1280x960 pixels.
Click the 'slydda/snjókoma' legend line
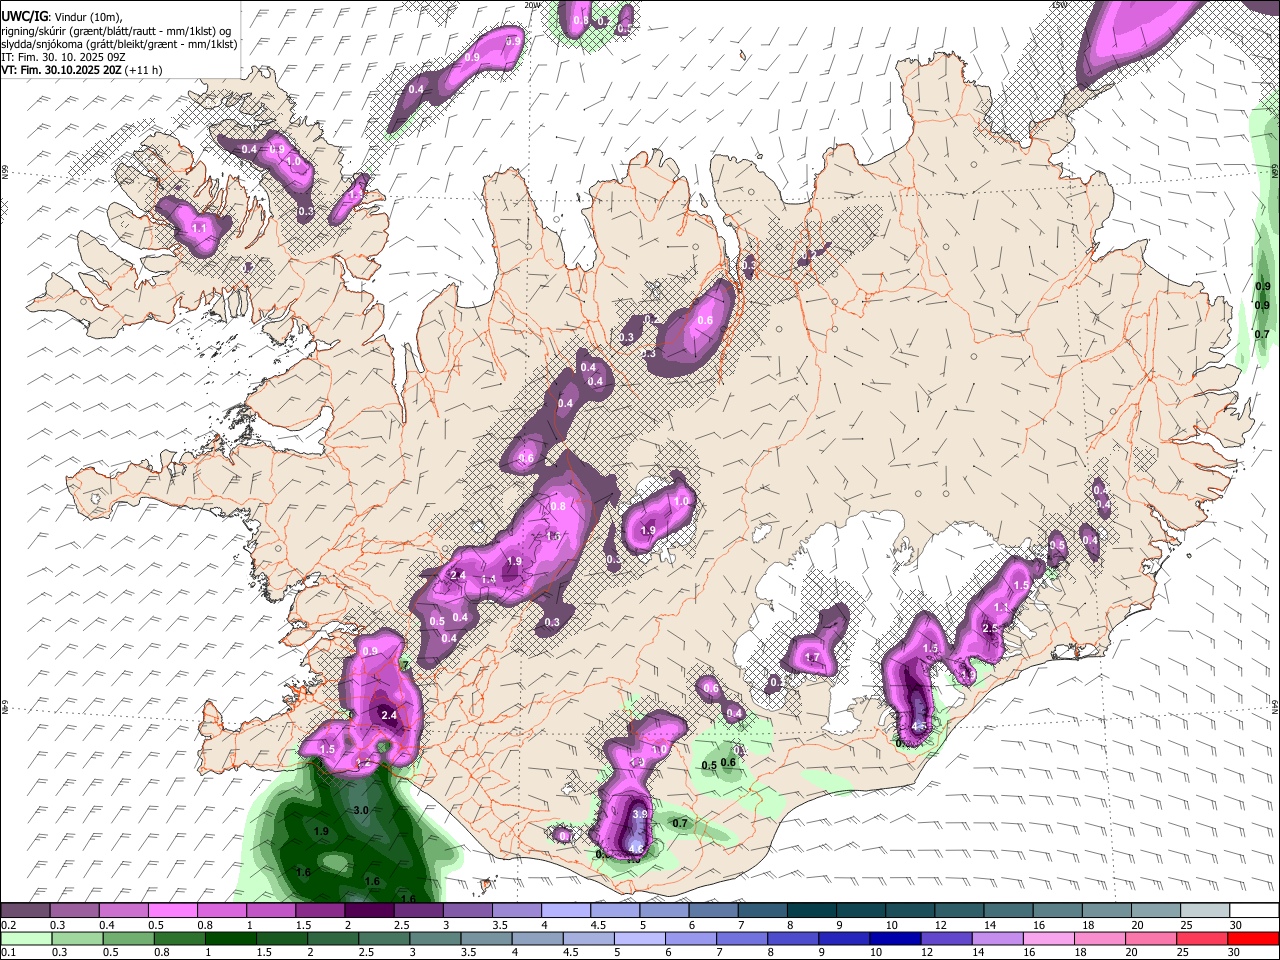119,44
